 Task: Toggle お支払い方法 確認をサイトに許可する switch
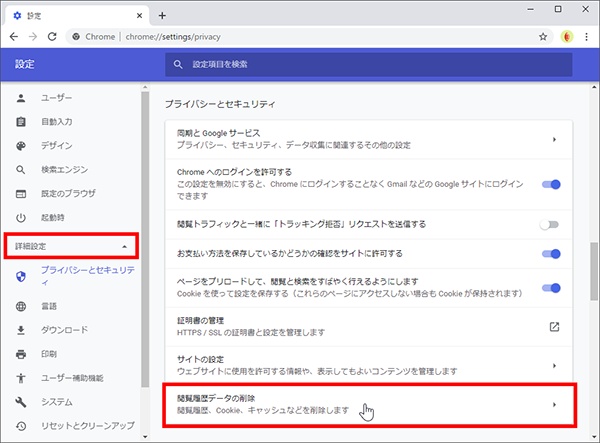[551, 254]
